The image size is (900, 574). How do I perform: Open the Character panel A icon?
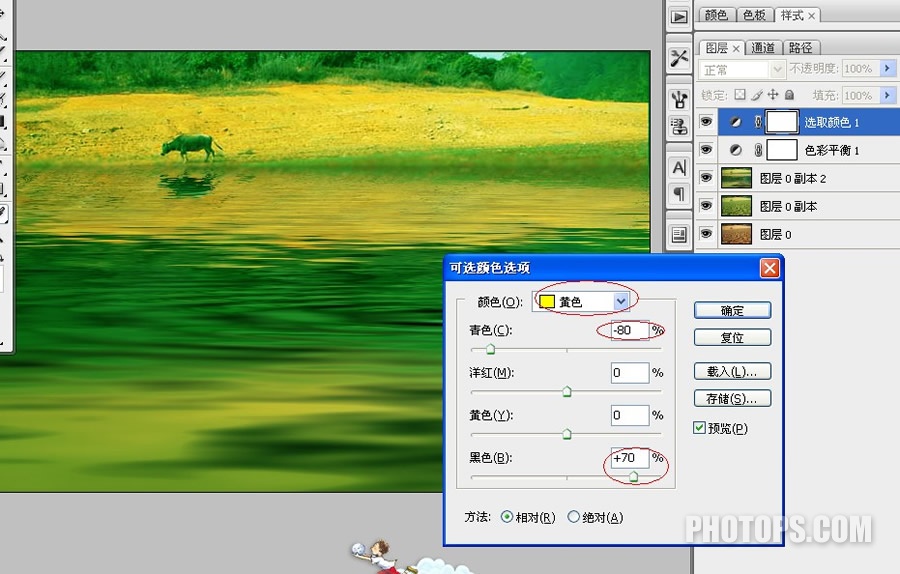click(679, 168)
